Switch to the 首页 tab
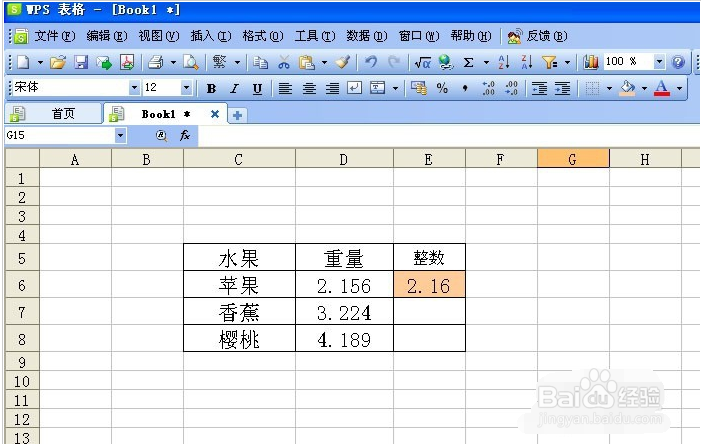701x444 pixels. [x=53, y=114]
